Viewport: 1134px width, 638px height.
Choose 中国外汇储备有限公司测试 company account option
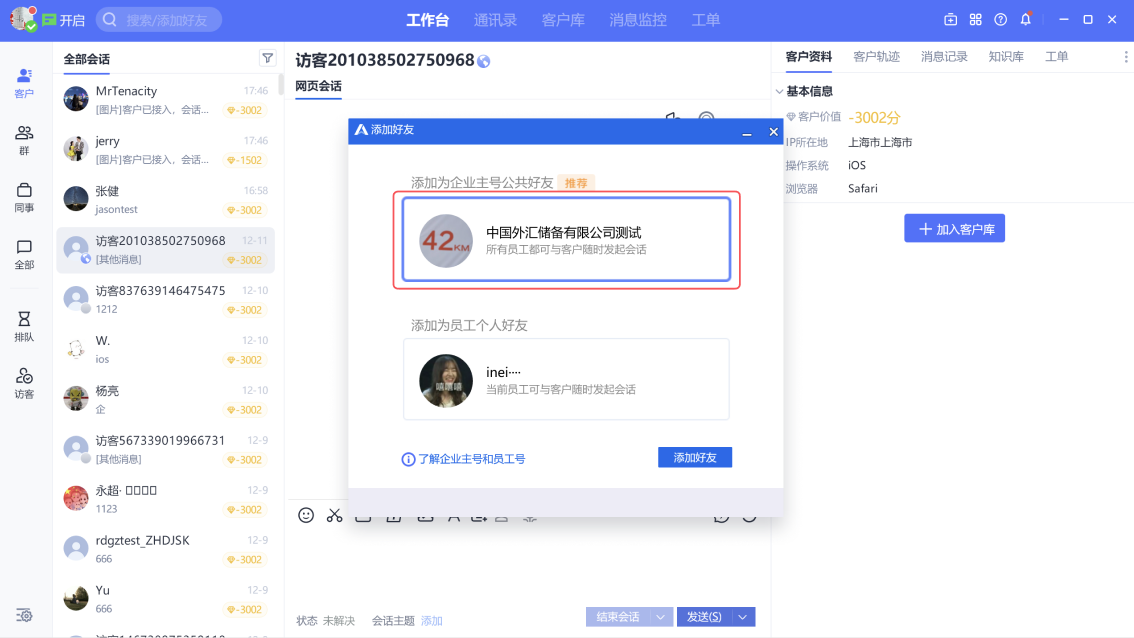click(x=566, y=239)
